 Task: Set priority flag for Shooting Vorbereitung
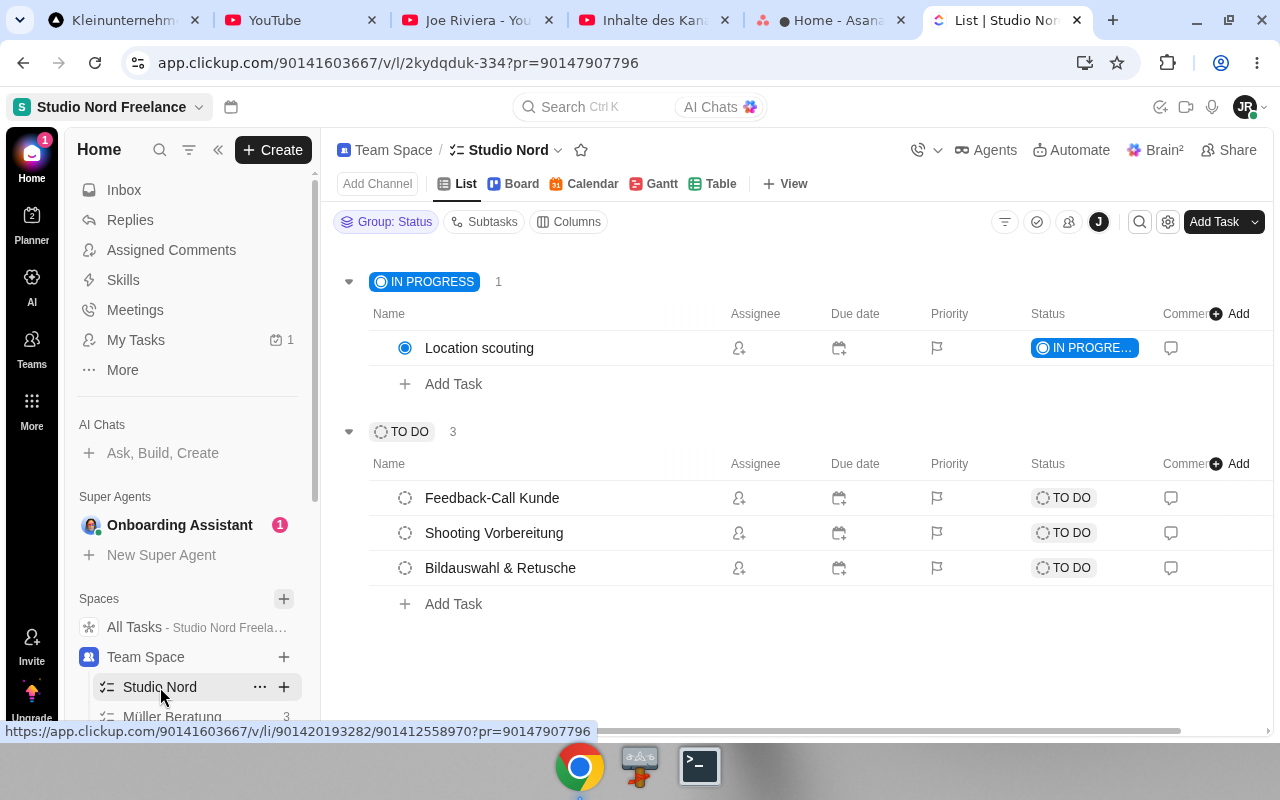[x=937, y=533]
